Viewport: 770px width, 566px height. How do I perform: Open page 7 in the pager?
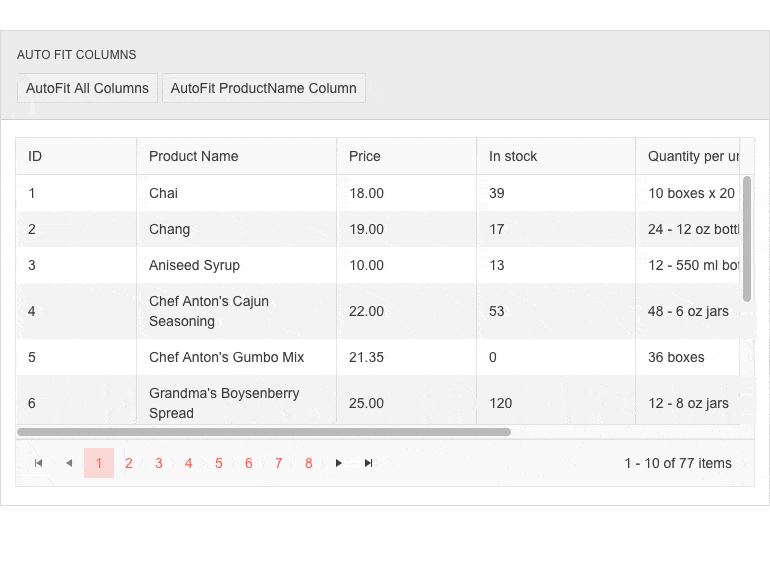click(278, 463)
